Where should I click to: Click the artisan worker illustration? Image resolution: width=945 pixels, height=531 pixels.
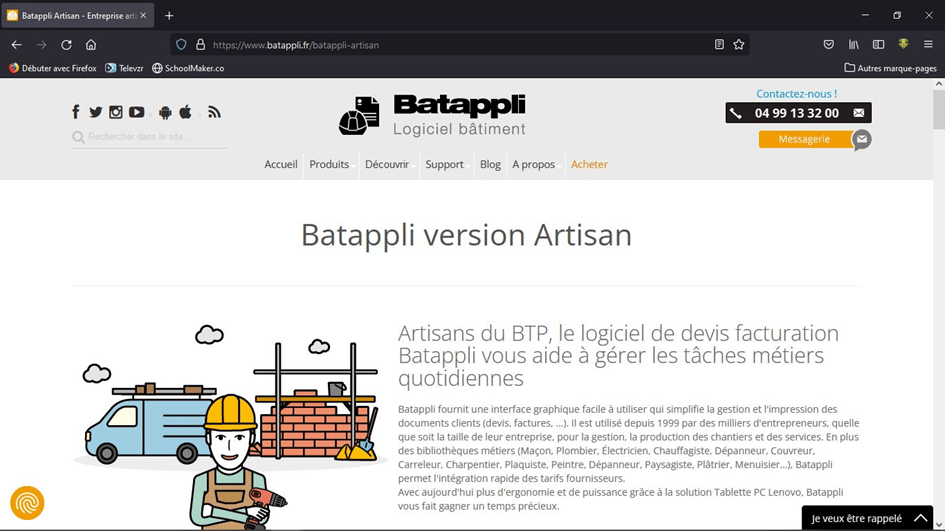coord(238,462)
